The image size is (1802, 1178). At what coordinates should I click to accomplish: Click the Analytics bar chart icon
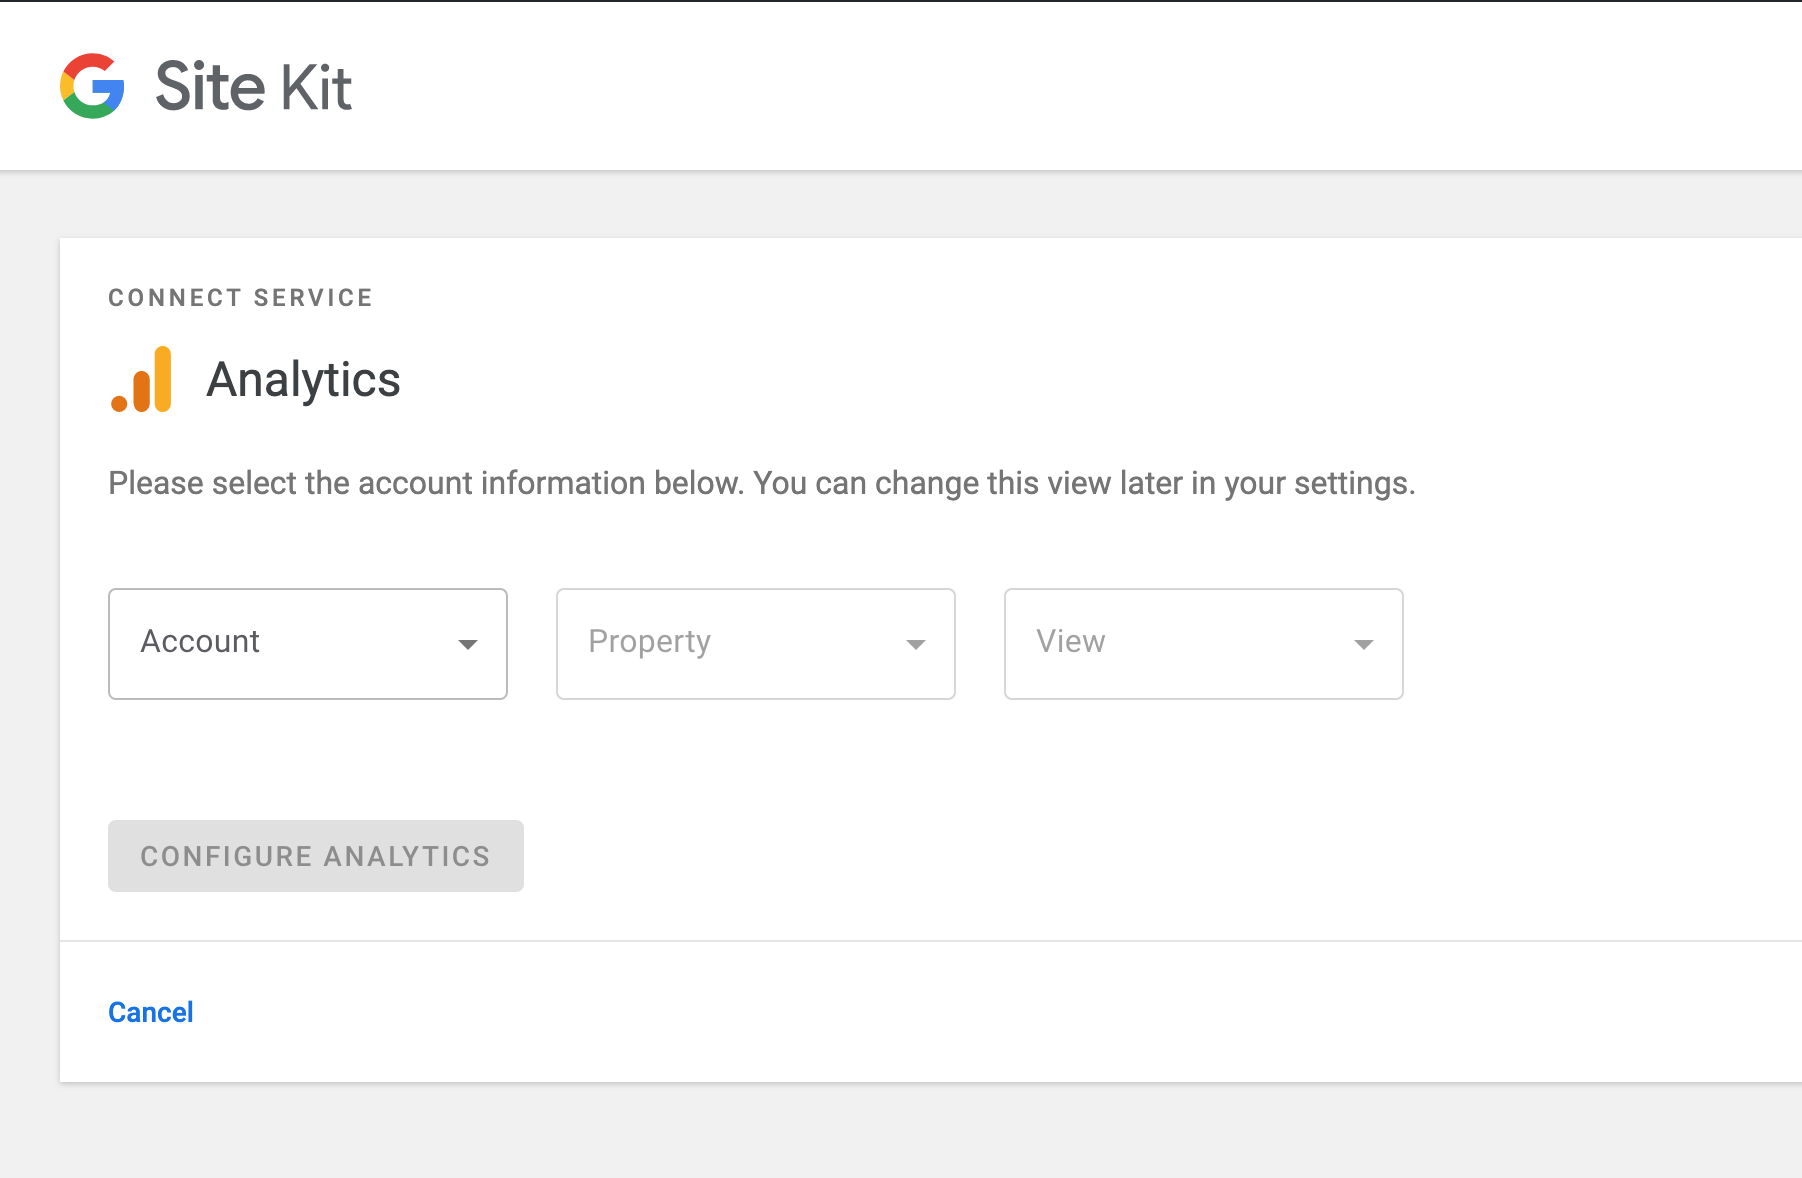(x=141, y=379)
